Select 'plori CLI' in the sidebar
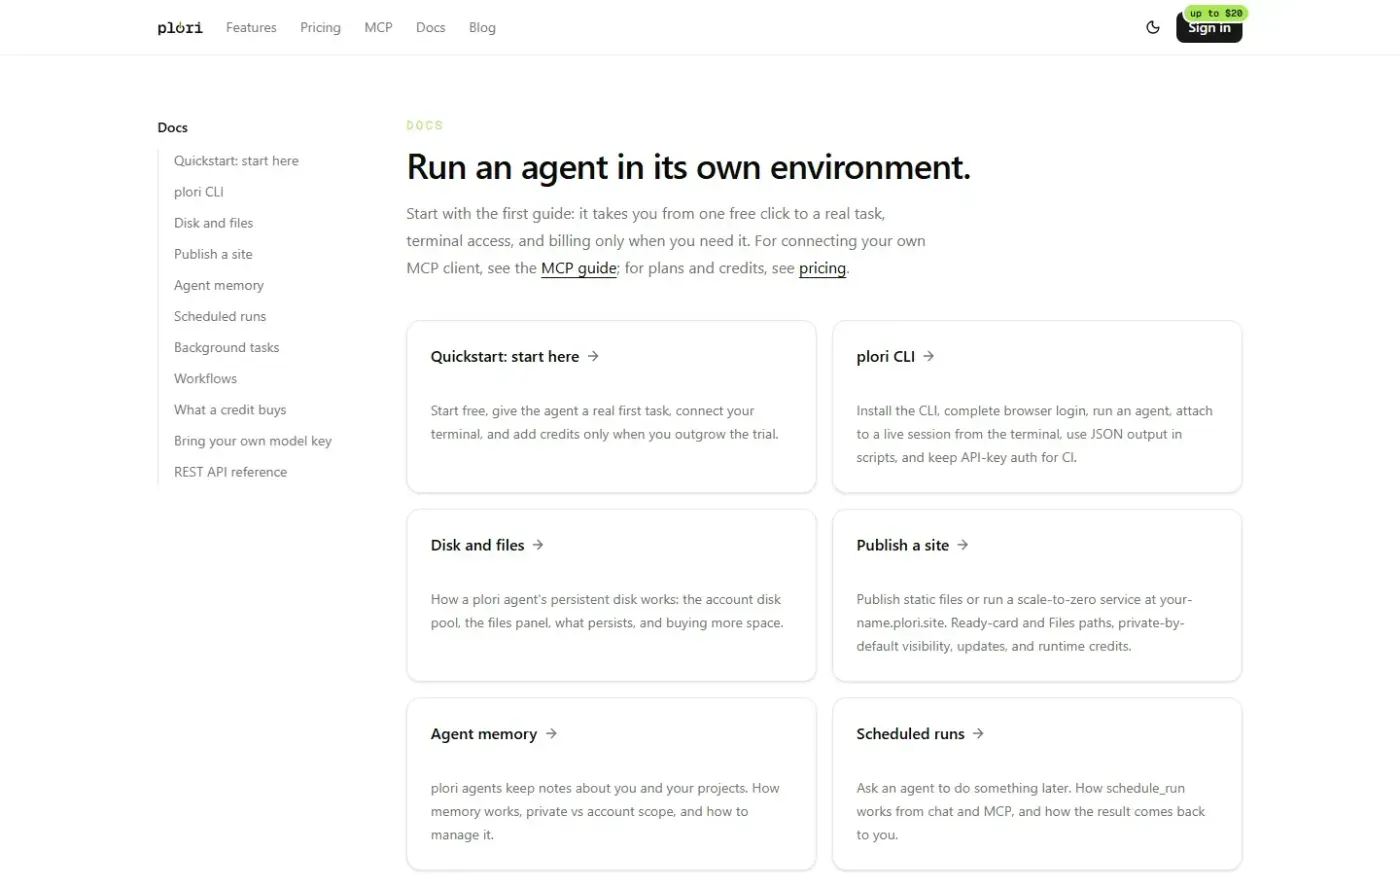The width and height of the screenshot is (1400, 875). (x=199, y=192)
